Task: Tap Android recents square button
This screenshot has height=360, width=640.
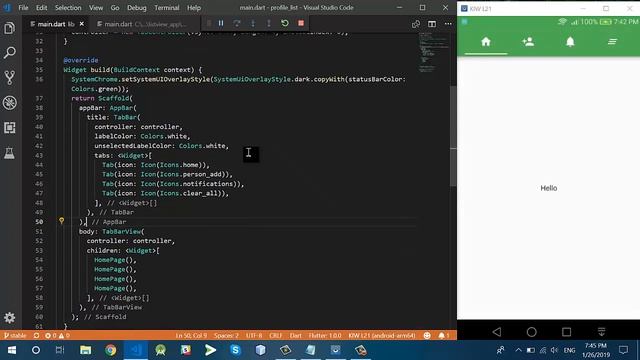Action: coord(567,332)
